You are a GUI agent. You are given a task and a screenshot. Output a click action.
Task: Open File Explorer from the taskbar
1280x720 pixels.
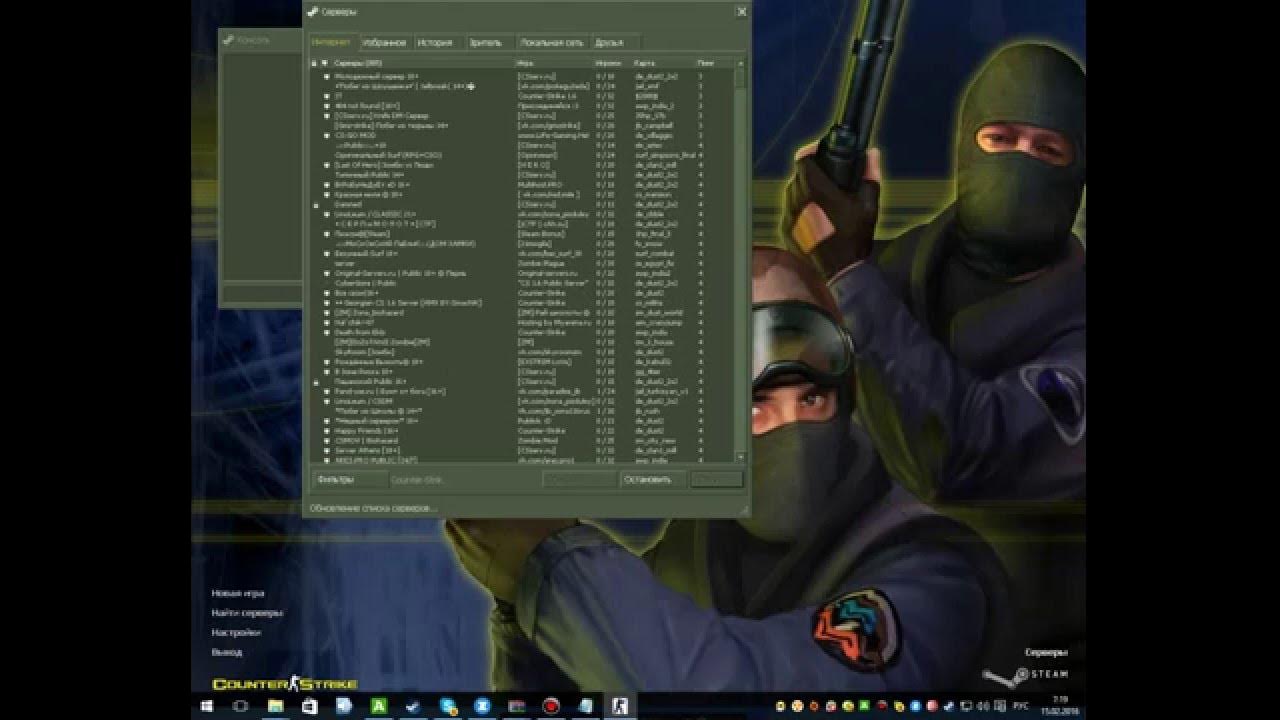[x=275, y=705]
